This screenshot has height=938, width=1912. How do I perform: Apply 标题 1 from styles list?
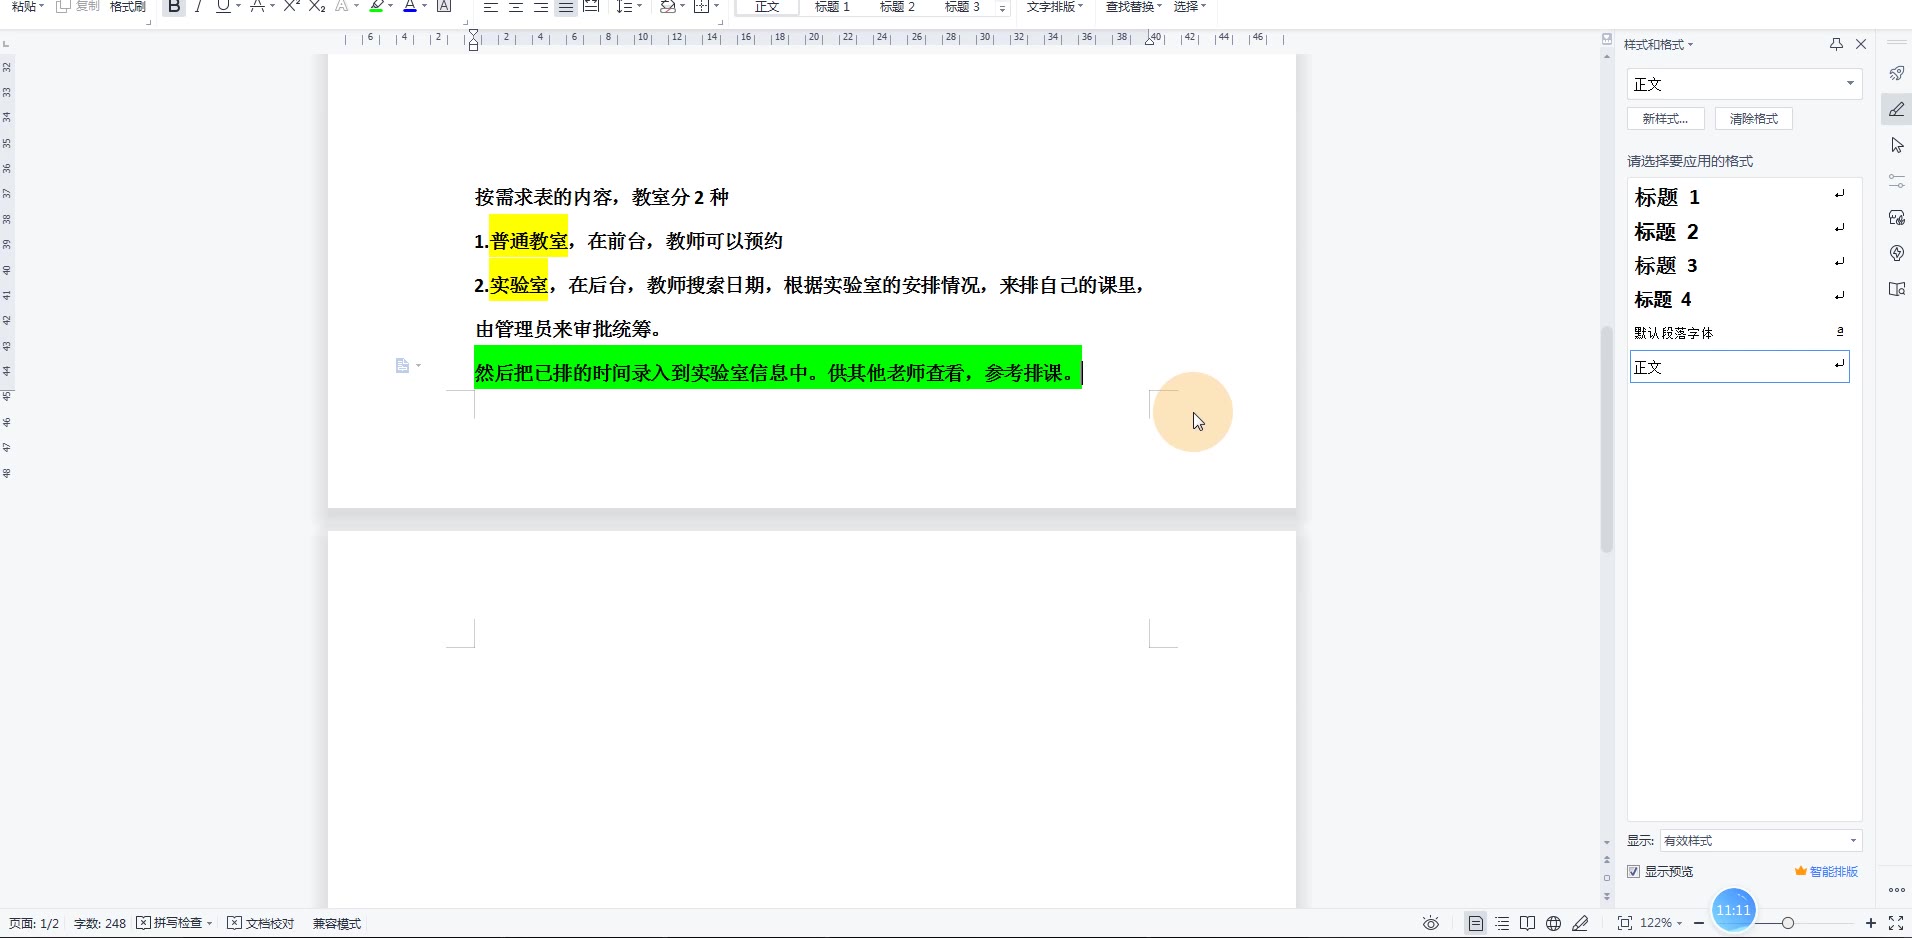[1739, 197]
